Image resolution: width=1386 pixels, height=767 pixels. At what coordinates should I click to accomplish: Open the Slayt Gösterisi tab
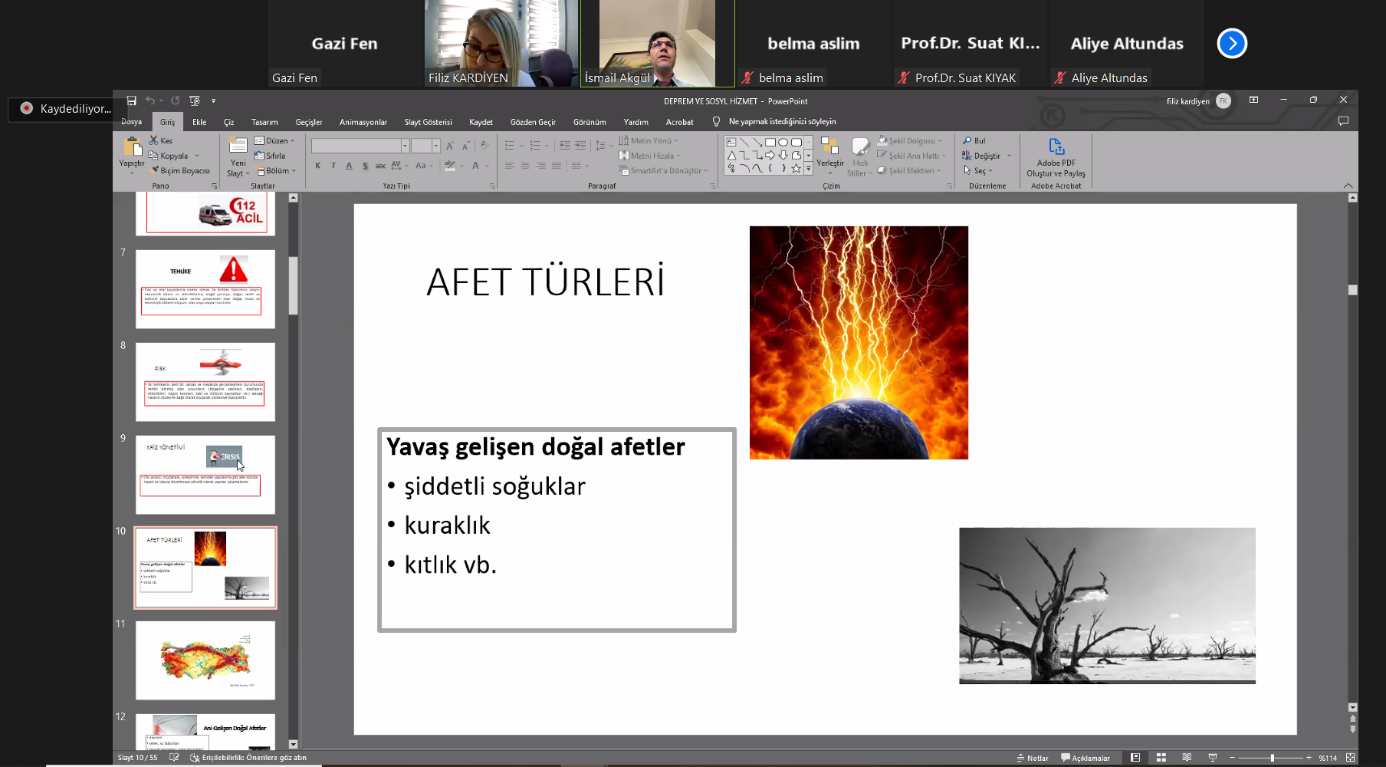[428, 122]
